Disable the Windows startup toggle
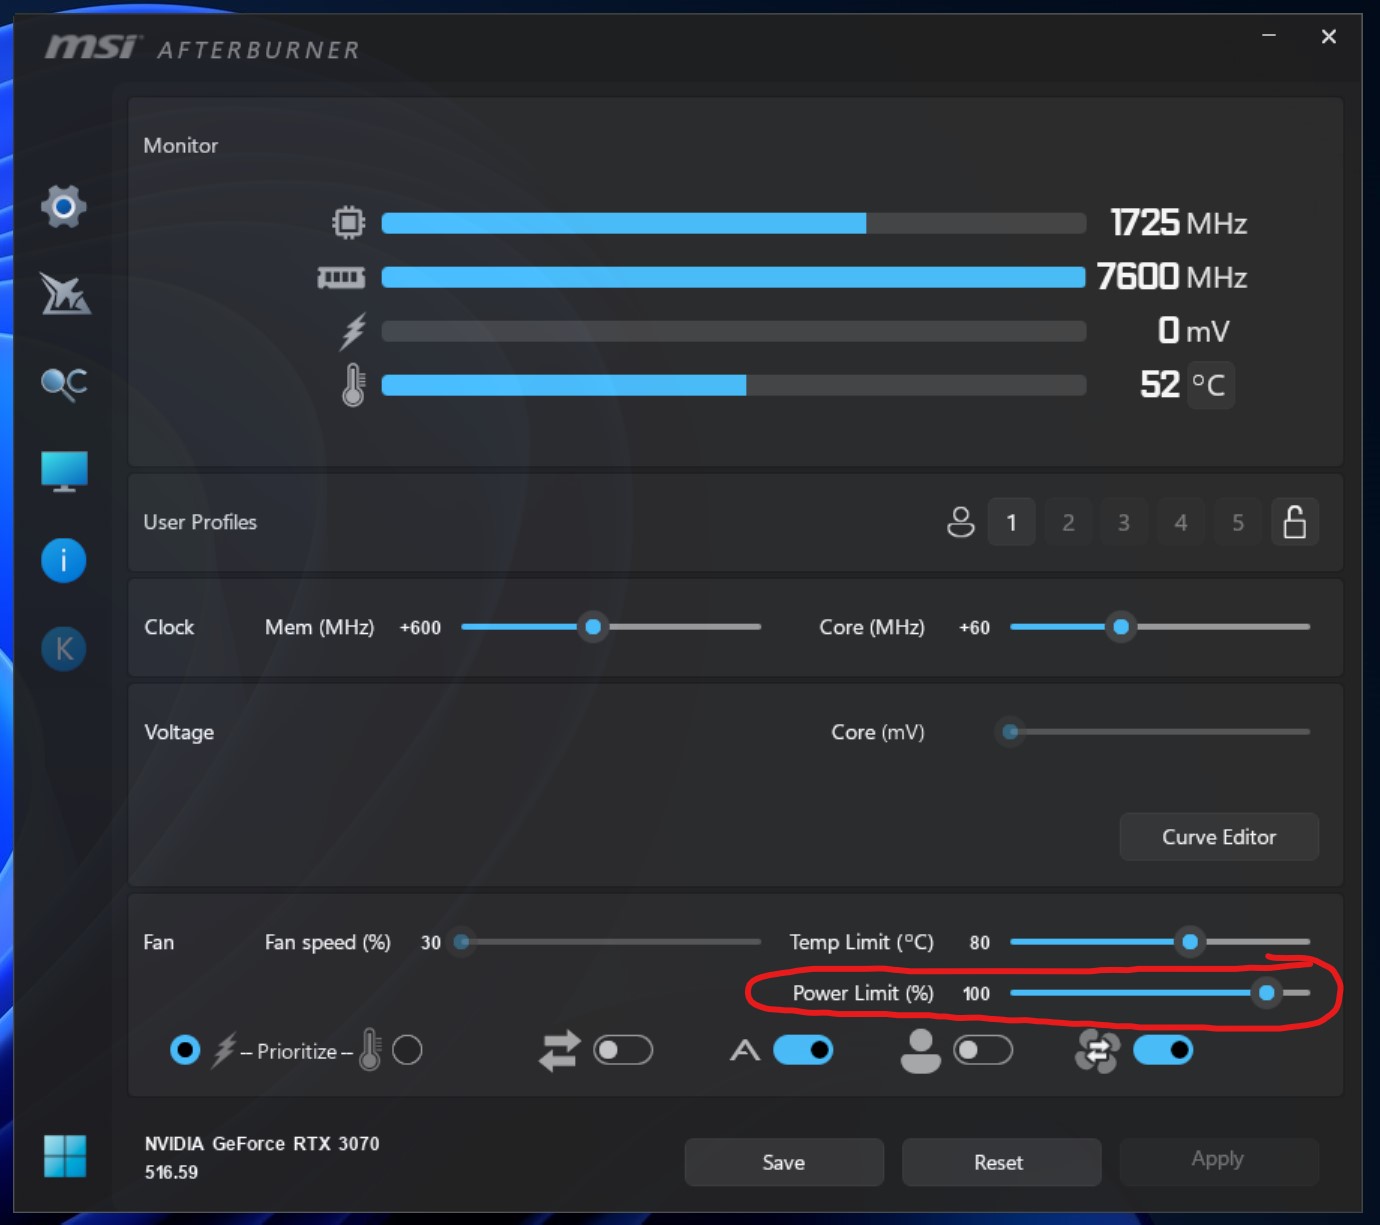Screen dimensions: 1380x1225 click(x=803, y=1050)
